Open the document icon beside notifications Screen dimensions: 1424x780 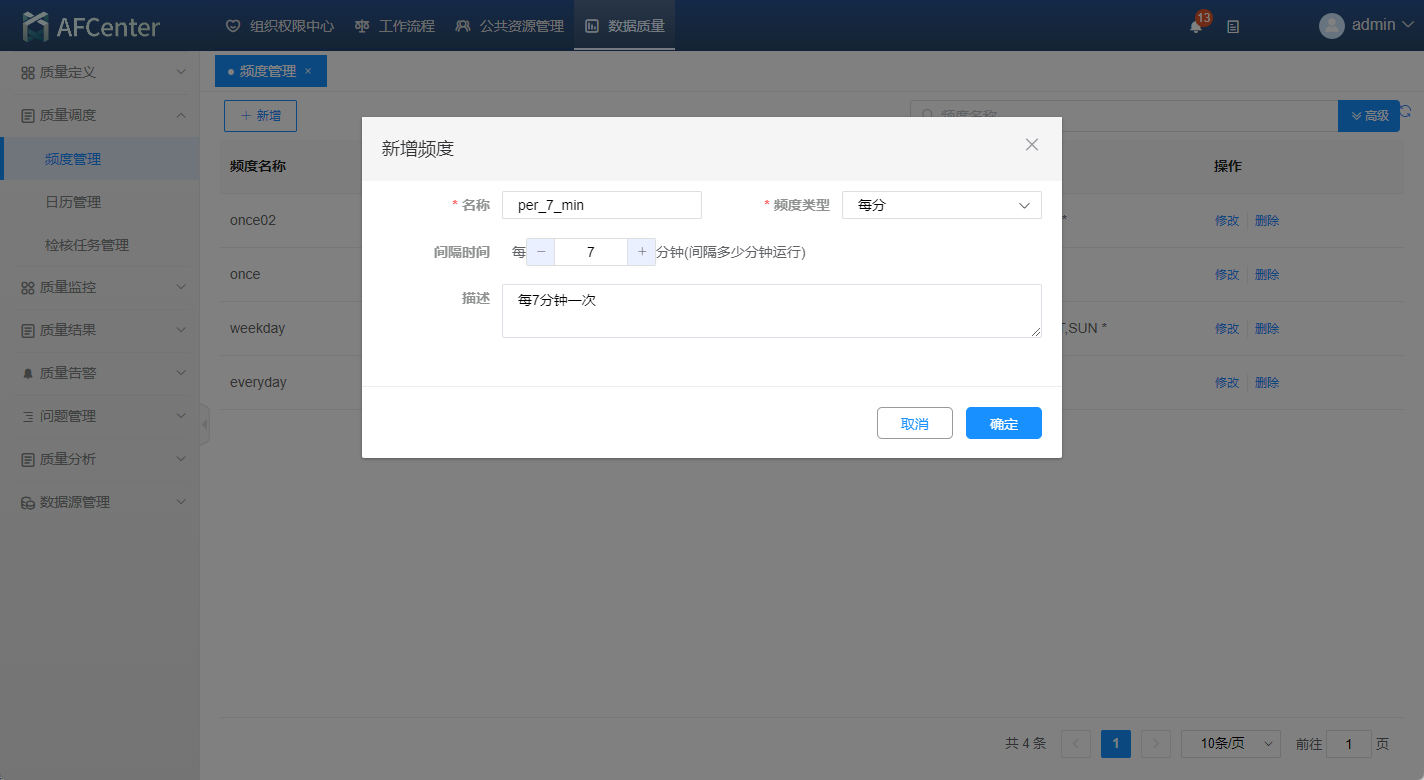[x=1233, y=27]
